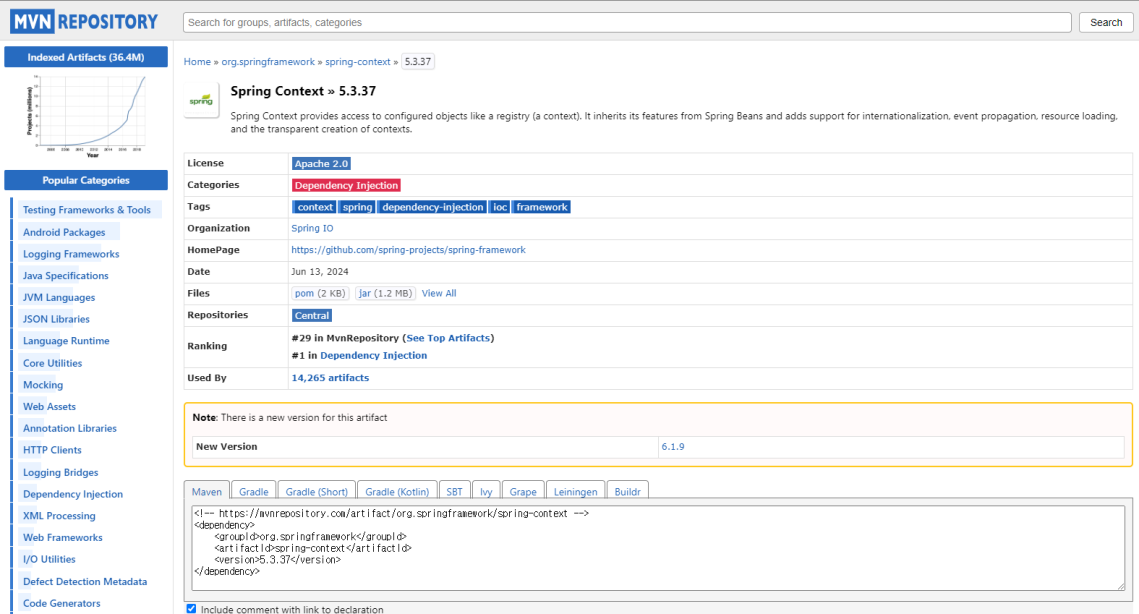Open the Spring IO organization link
1139x614 pixels.
(312, 228)
